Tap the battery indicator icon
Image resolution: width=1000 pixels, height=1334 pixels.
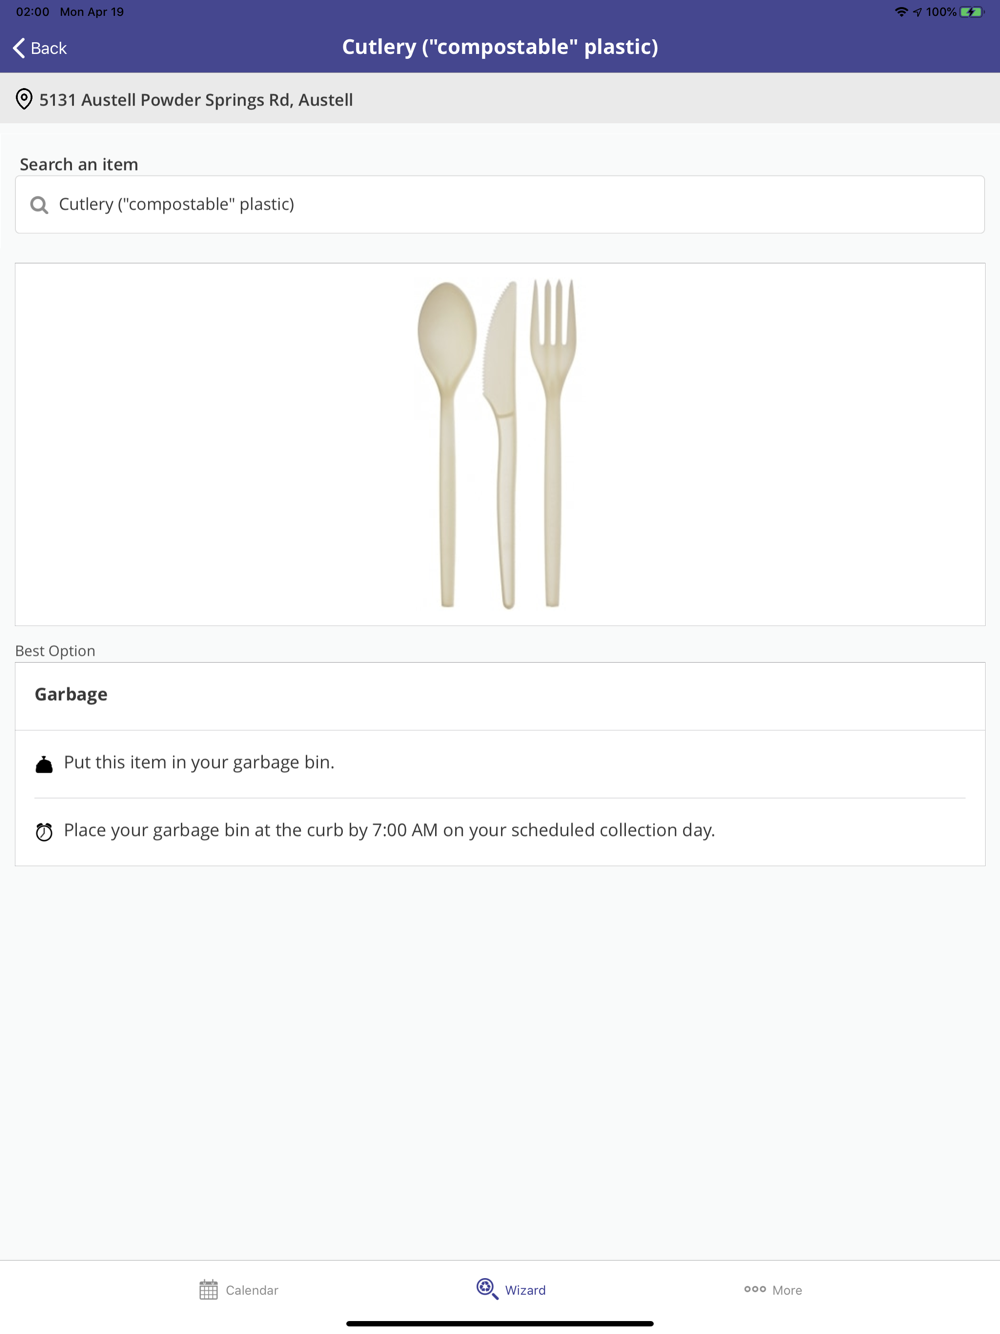point(971,12)
